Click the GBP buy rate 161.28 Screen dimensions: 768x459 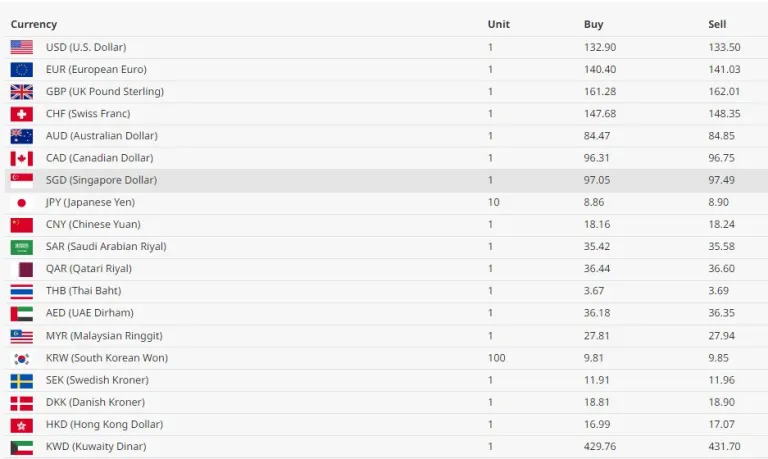(x=600, y=91)
